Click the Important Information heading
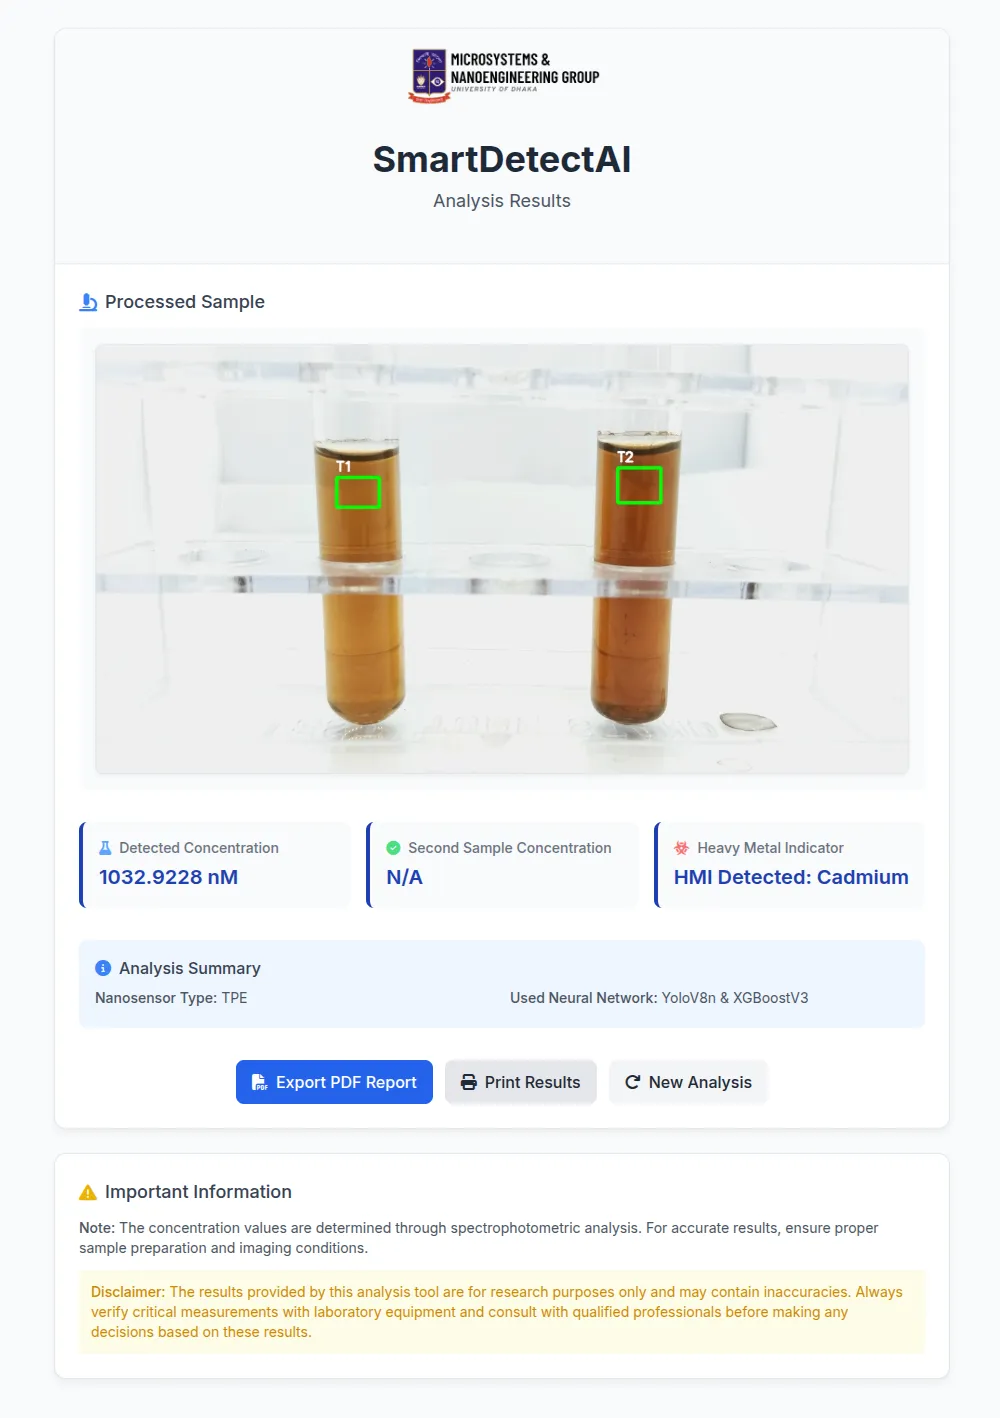The height and width of the screenshot is (1418, 1000). tap(198, 1192)
